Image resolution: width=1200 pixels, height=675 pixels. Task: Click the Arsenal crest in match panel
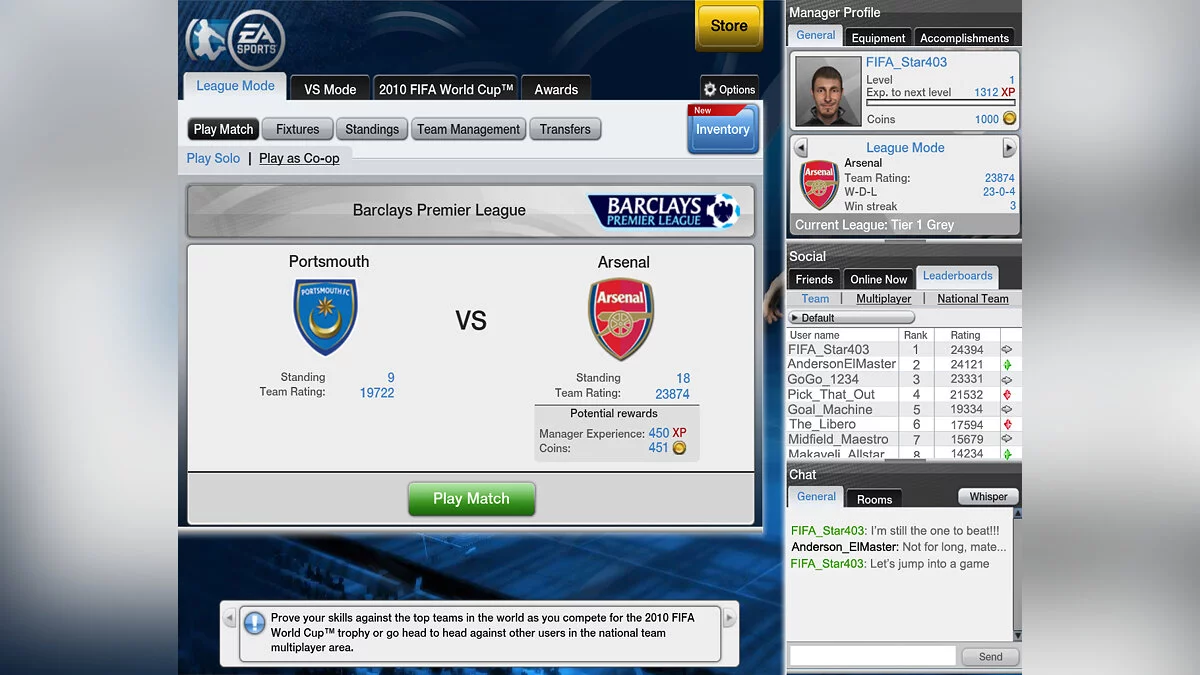[621, 319]
